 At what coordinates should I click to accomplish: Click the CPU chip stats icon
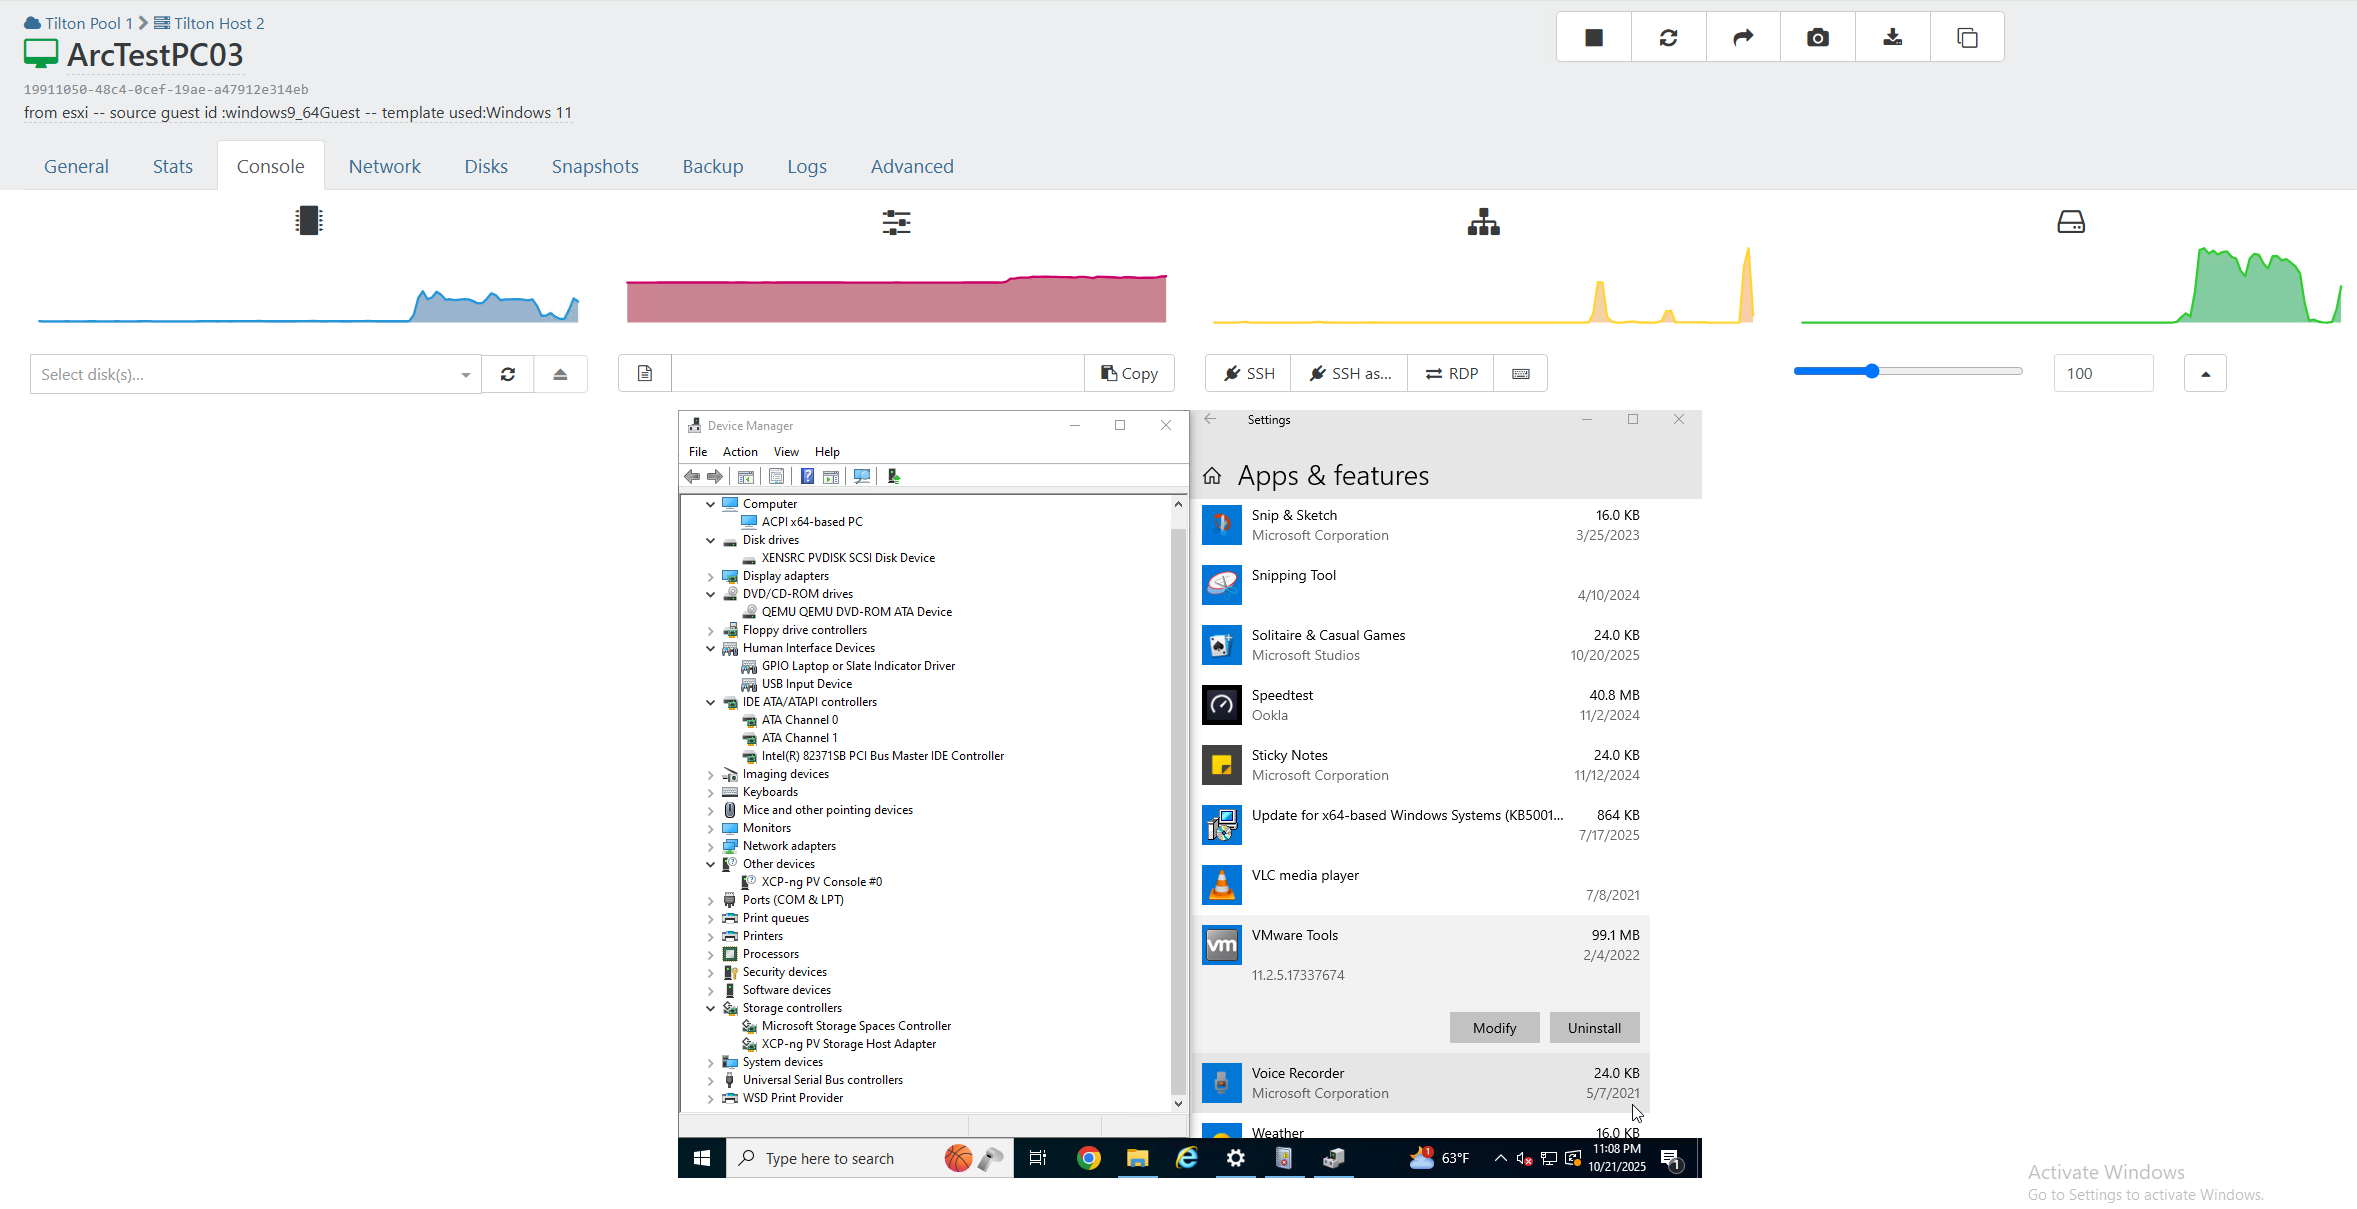tap(309, 221)
